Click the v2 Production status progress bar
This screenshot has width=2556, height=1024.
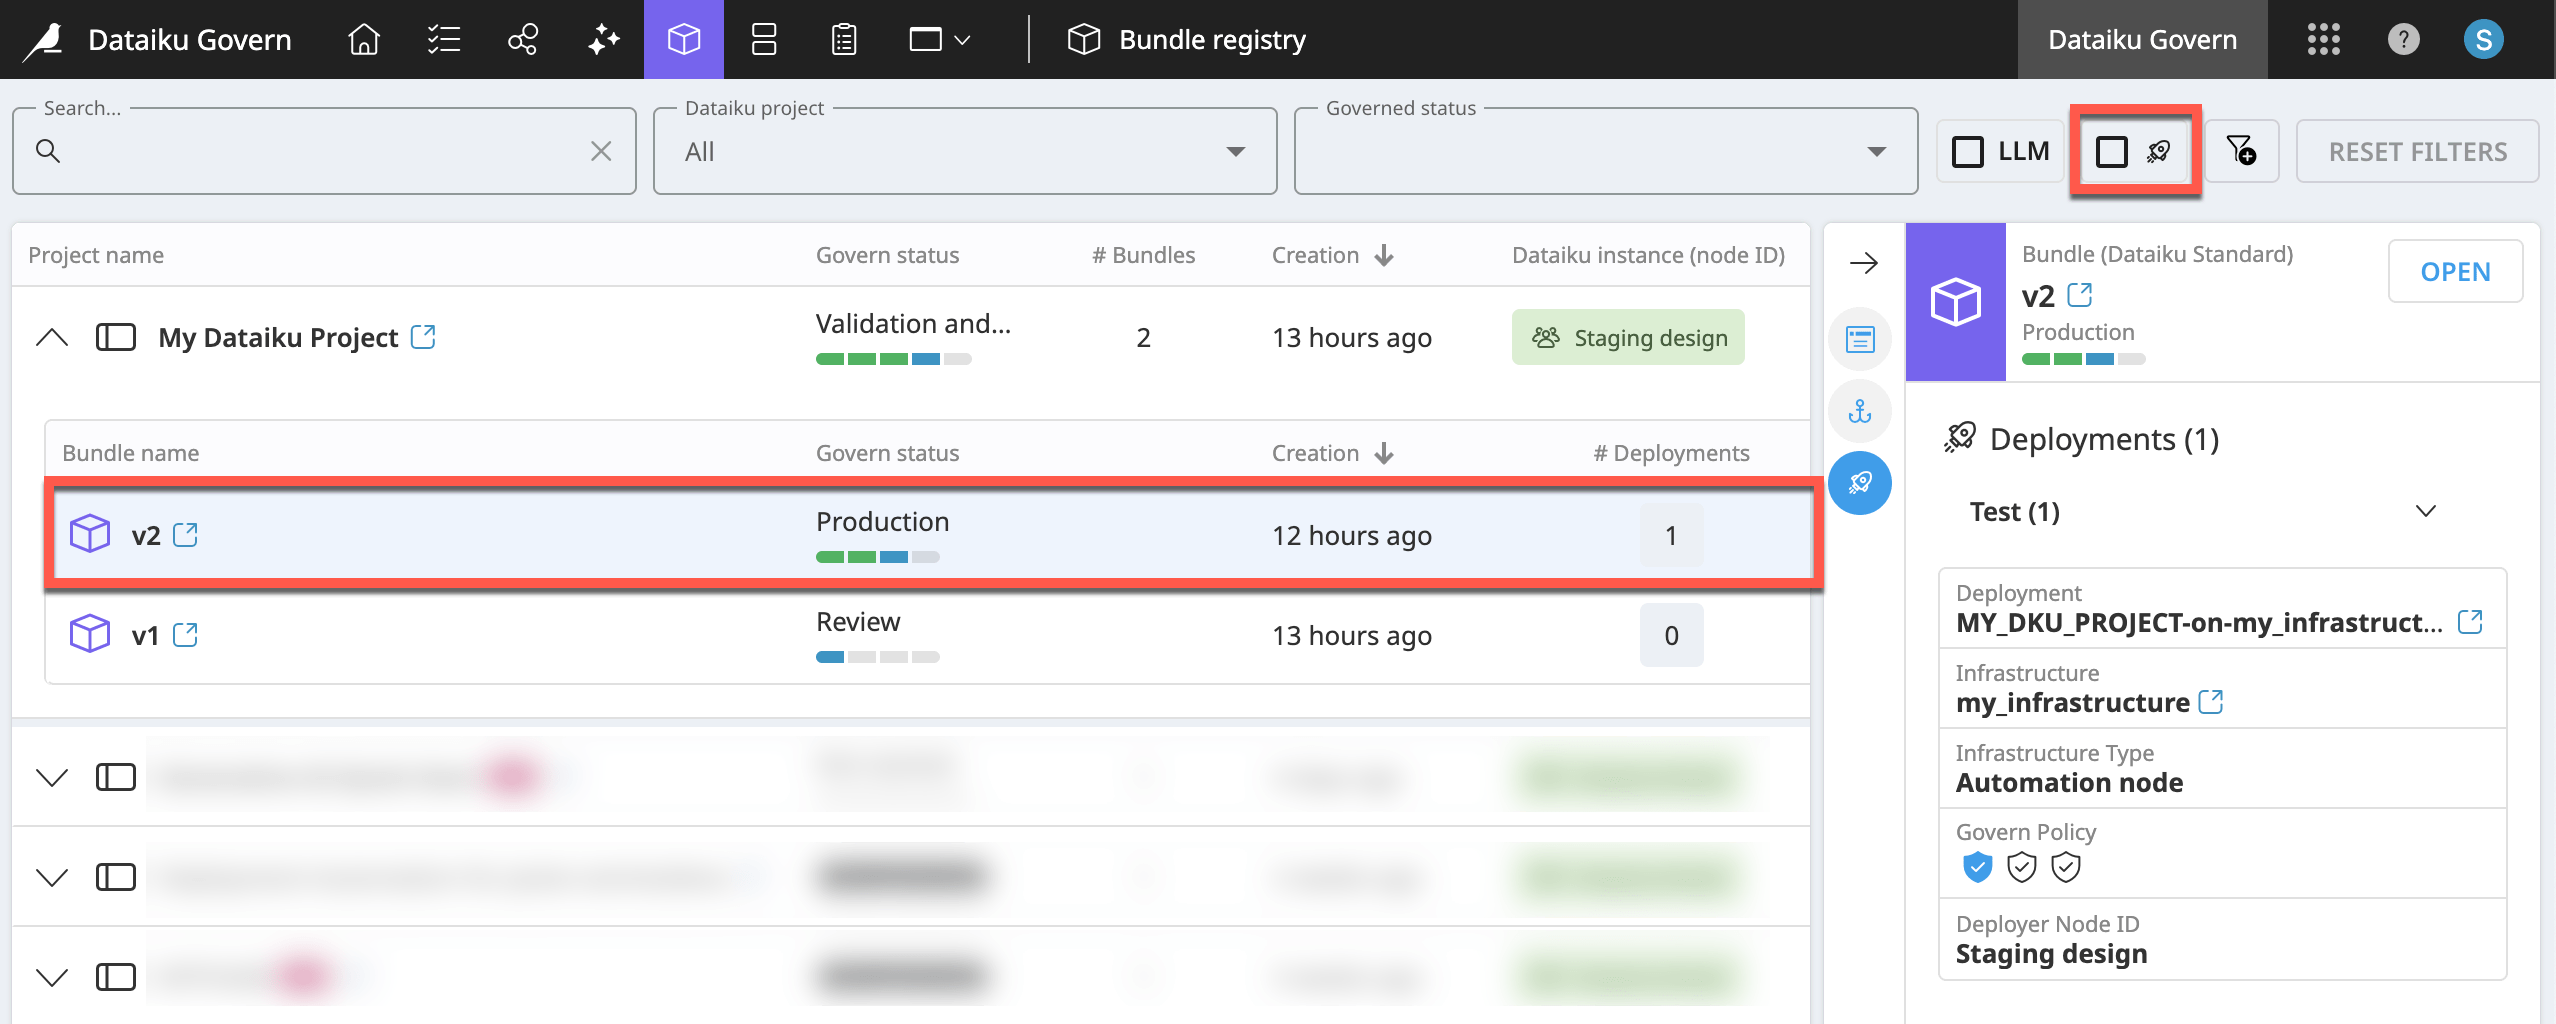pos(877,557)
